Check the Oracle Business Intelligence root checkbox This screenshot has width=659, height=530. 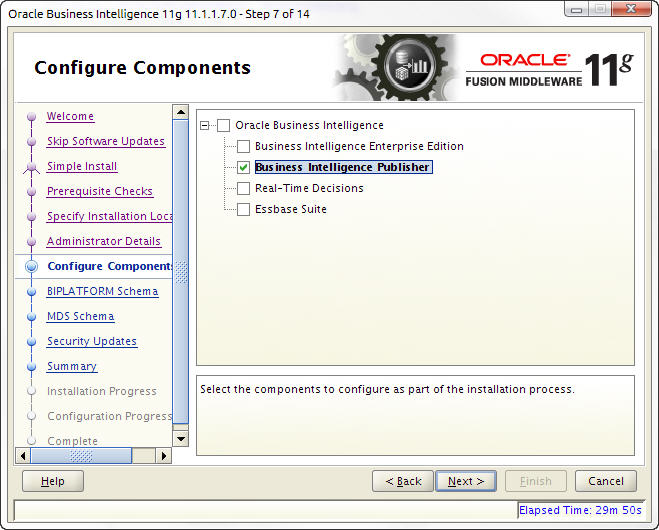tap(224, 125)
